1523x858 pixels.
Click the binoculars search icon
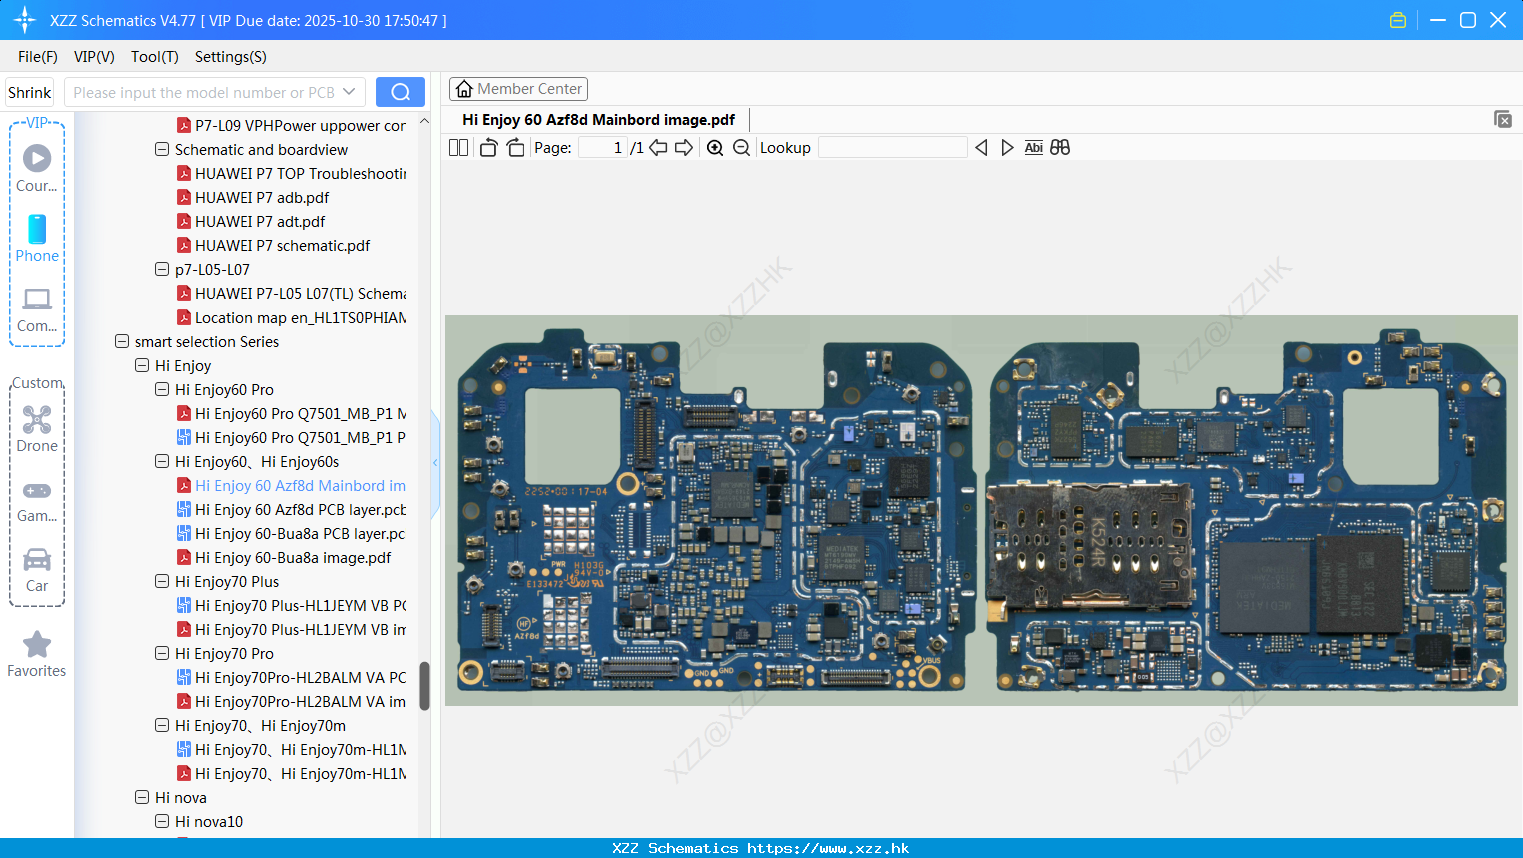click(x=1060, y=148)
